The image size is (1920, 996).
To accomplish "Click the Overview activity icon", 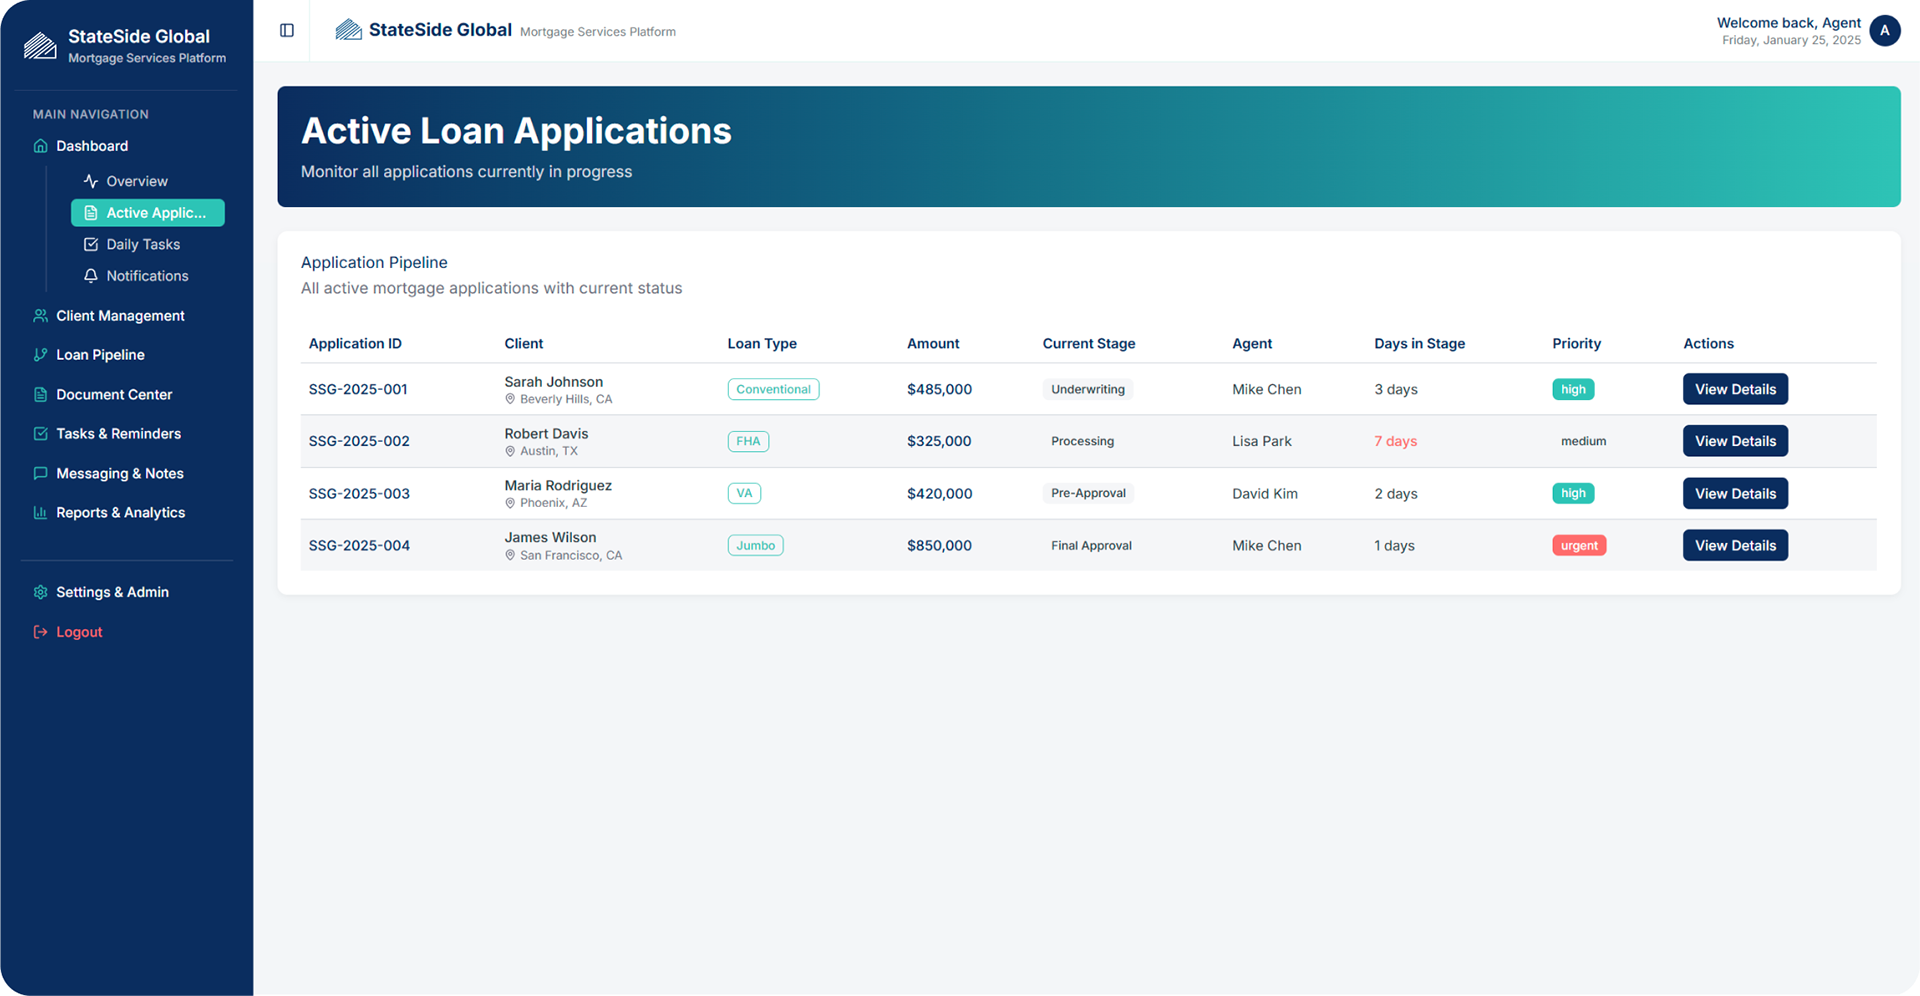I will (91, 181).
